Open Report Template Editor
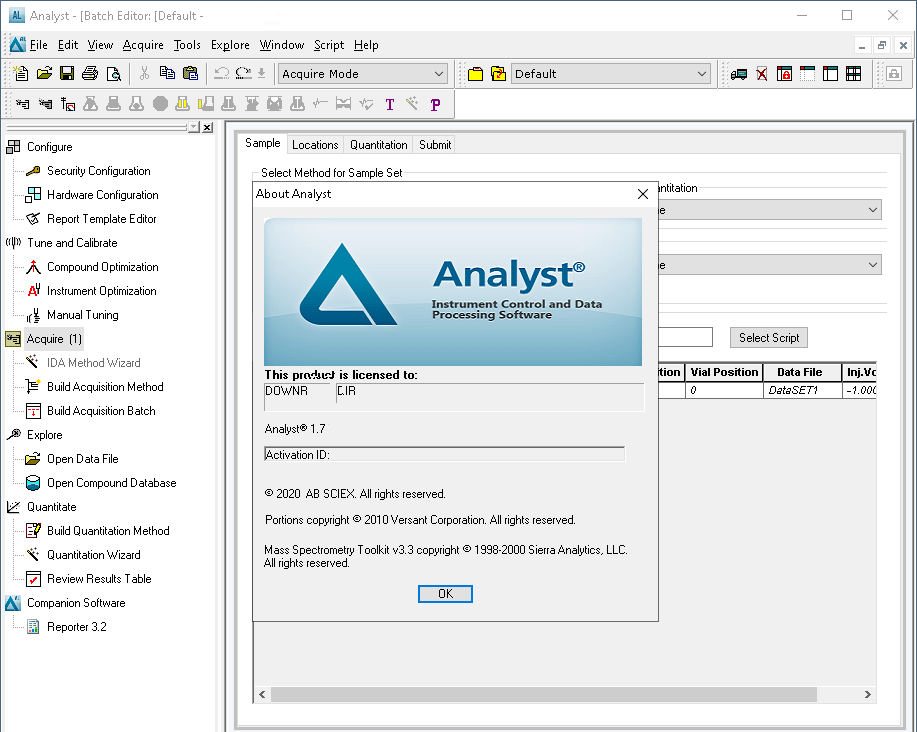Viewport: 917px width, 732px height. 101,219
